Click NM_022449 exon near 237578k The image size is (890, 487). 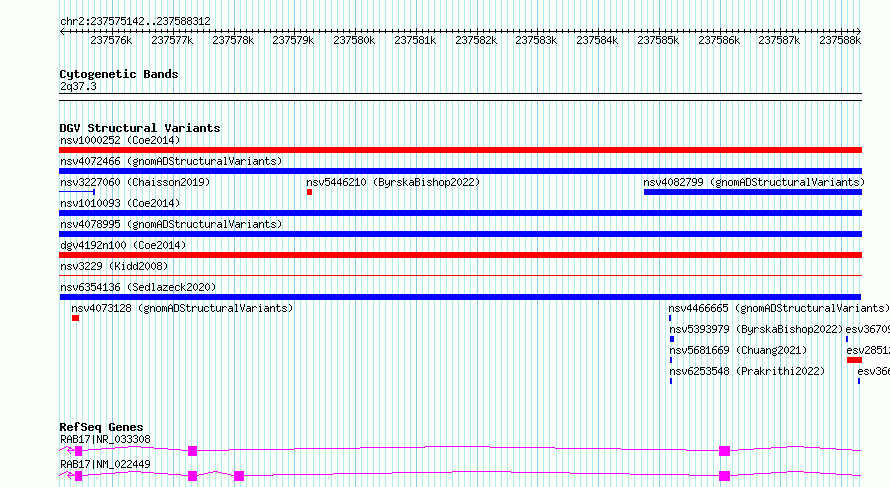(x=239, y=476)
